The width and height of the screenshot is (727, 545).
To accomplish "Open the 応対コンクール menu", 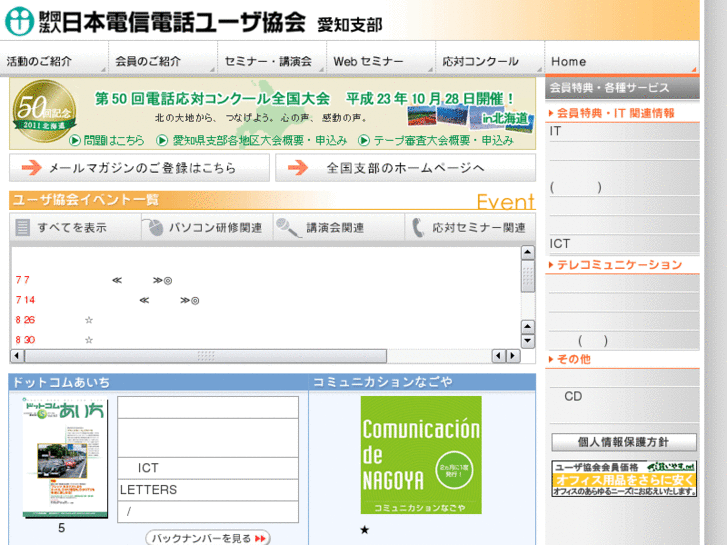I will [490, 58].
